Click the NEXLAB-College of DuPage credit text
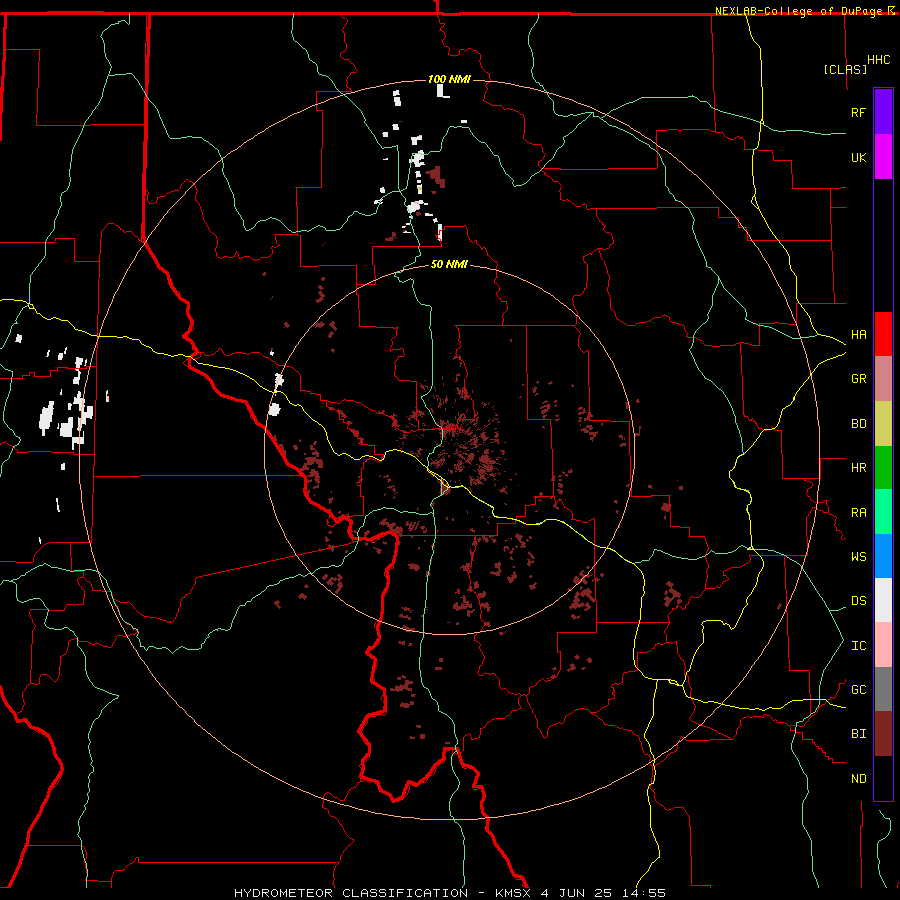Screen dimensions: 900x900 tap(804, 11)
